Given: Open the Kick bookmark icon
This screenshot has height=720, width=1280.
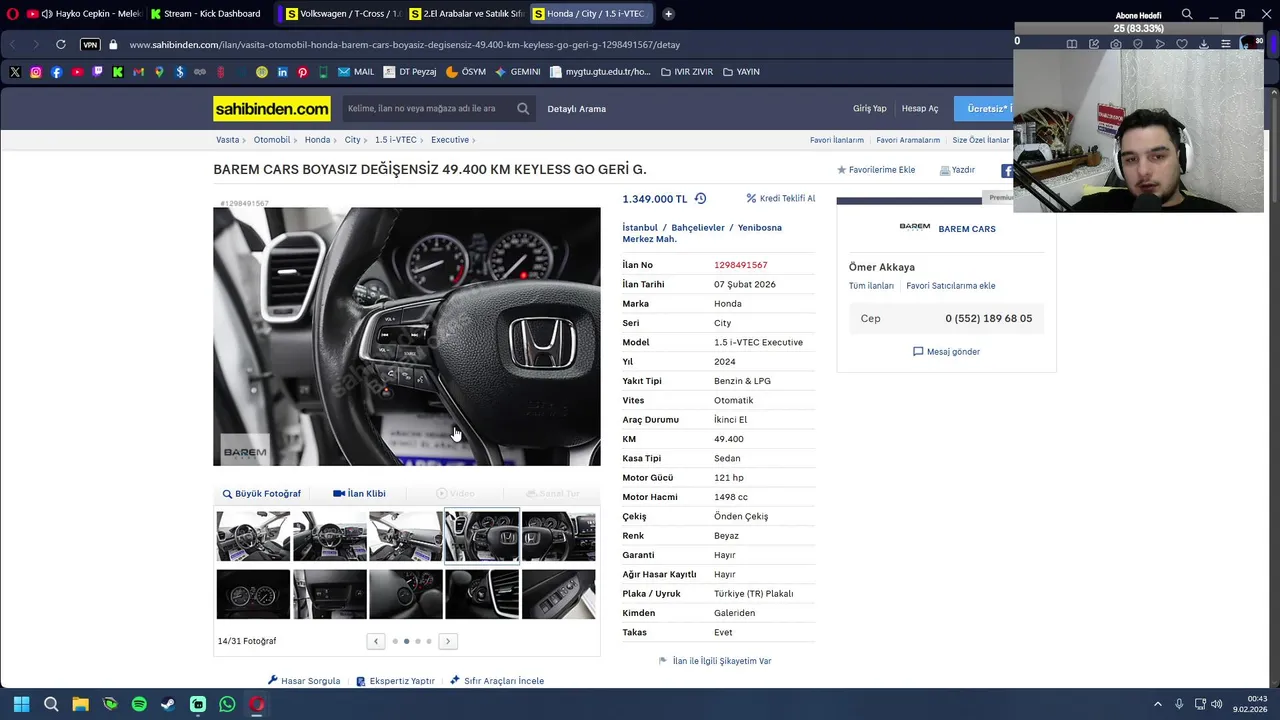Looking at the screenshot, I should [x=118, y=72].
